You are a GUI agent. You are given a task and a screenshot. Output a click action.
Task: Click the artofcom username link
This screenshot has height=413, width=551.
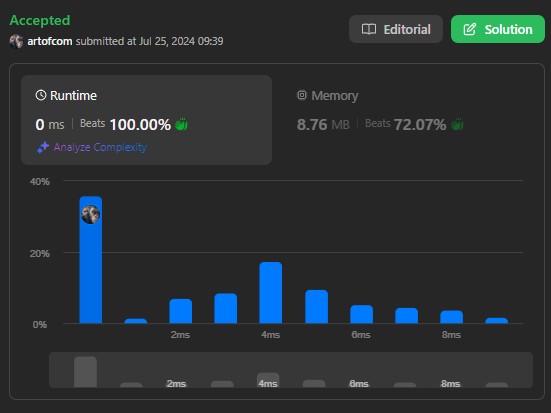(x=50, y=41)
